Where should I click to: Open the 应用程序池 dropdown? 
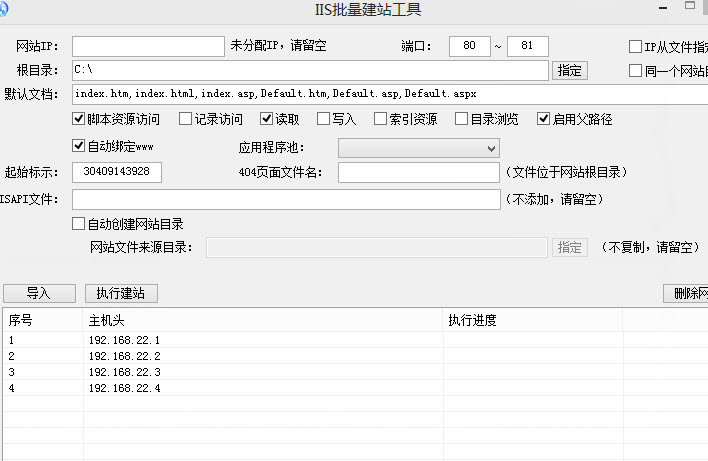pos(419,148)
